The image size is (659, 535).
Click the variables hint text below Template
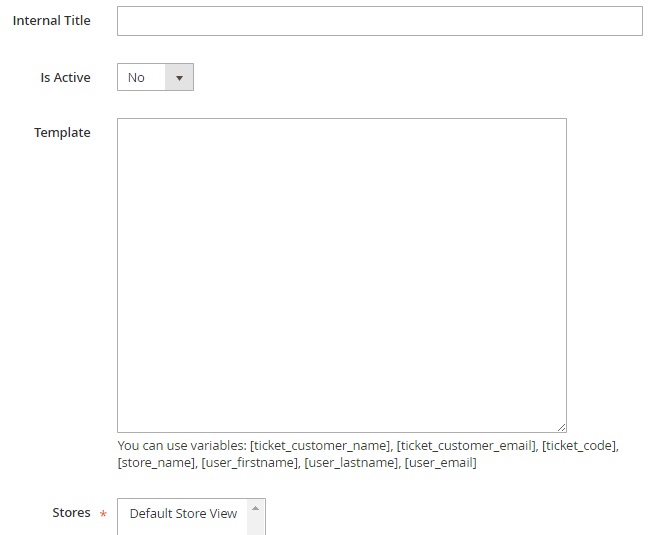(x=368, y=454)
